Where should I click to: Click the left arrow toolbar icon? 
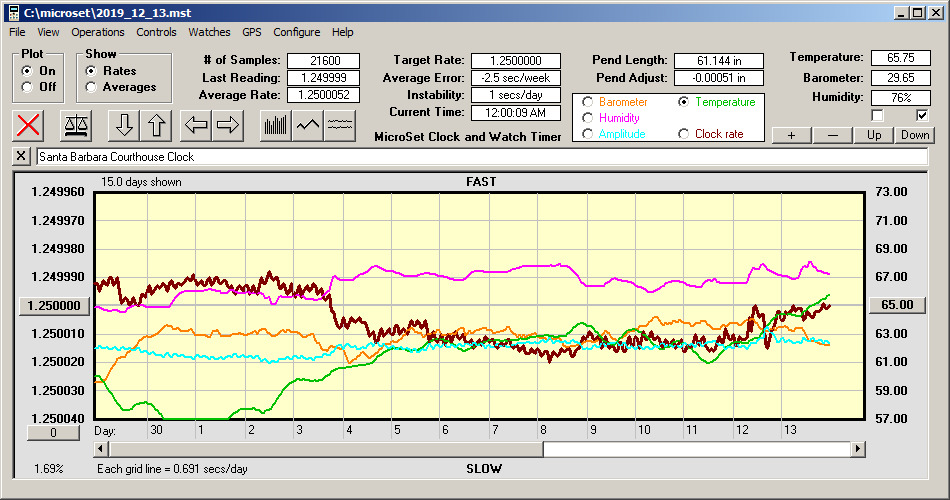point(196,125)
